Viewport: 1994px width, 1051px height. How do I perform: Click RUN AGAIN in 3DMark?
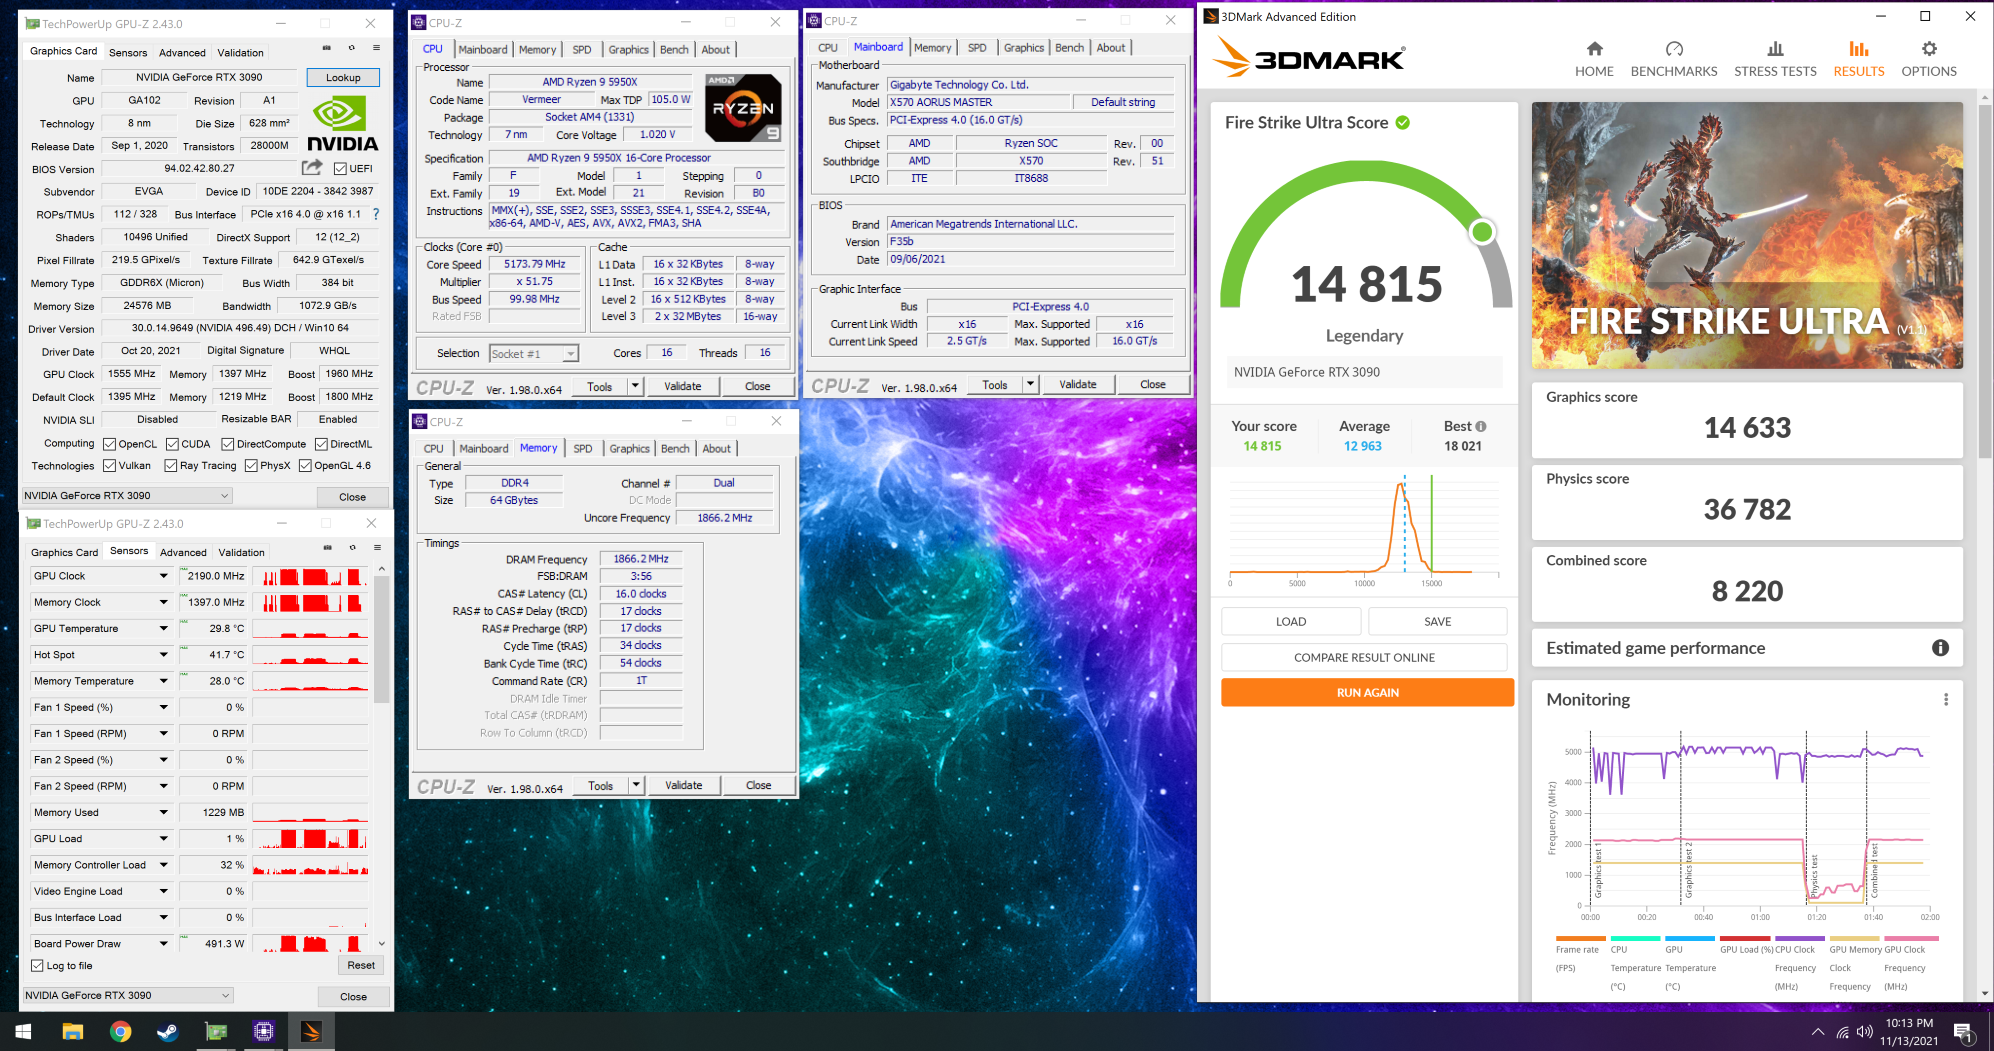click(x=1367, y=692)
